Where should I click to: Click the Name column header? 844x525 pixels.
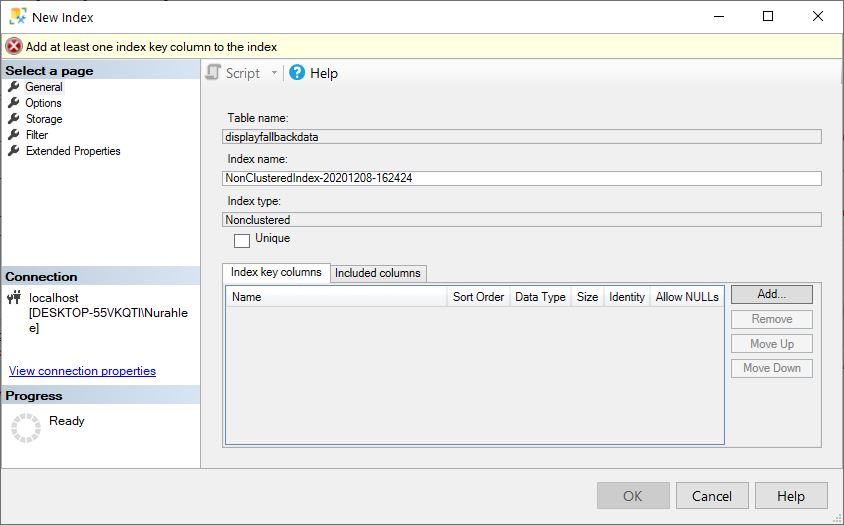pyautogui.click(x=336, y=297)
